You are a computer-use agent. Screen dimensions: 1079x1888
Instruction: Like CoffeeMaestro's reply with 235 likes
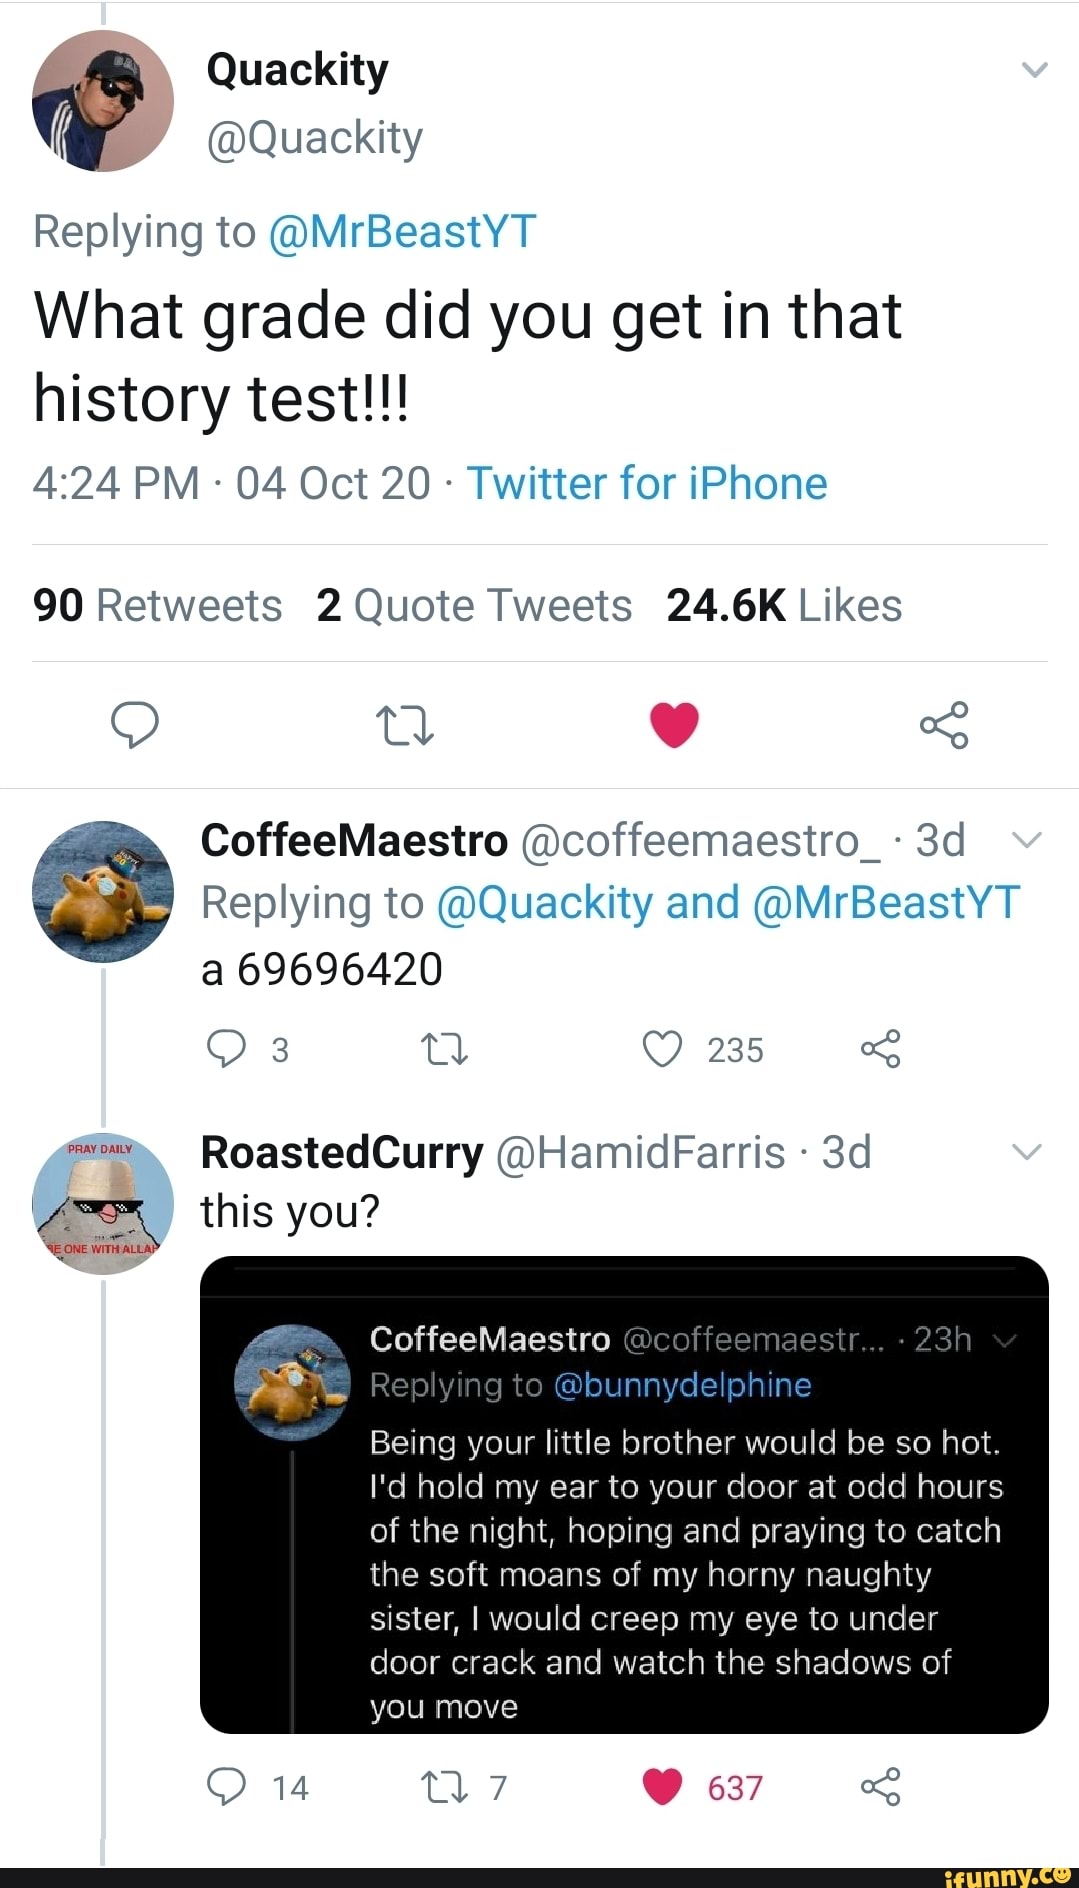click(662, 1049)
